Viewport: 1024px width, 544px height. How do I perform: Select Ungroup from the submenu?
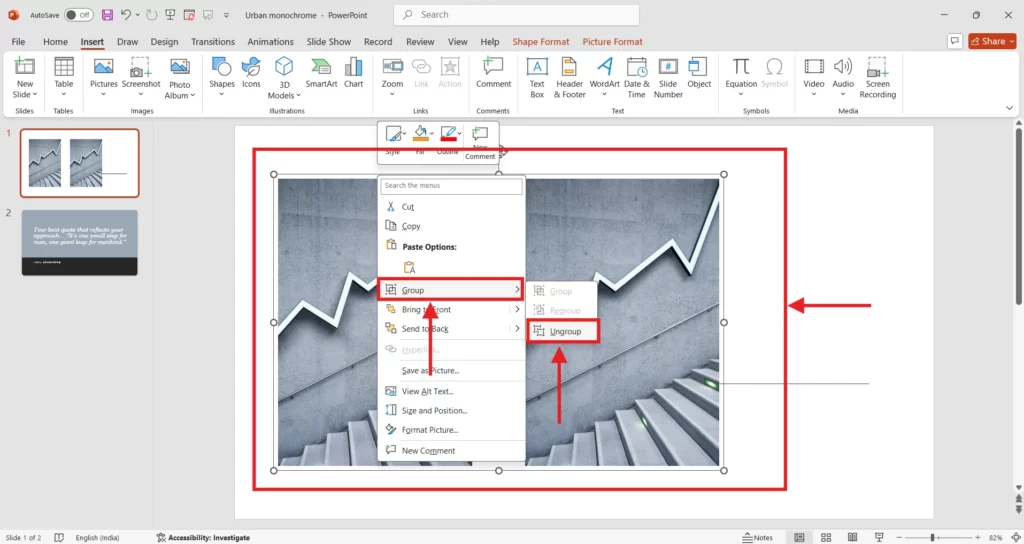point(564,331)
